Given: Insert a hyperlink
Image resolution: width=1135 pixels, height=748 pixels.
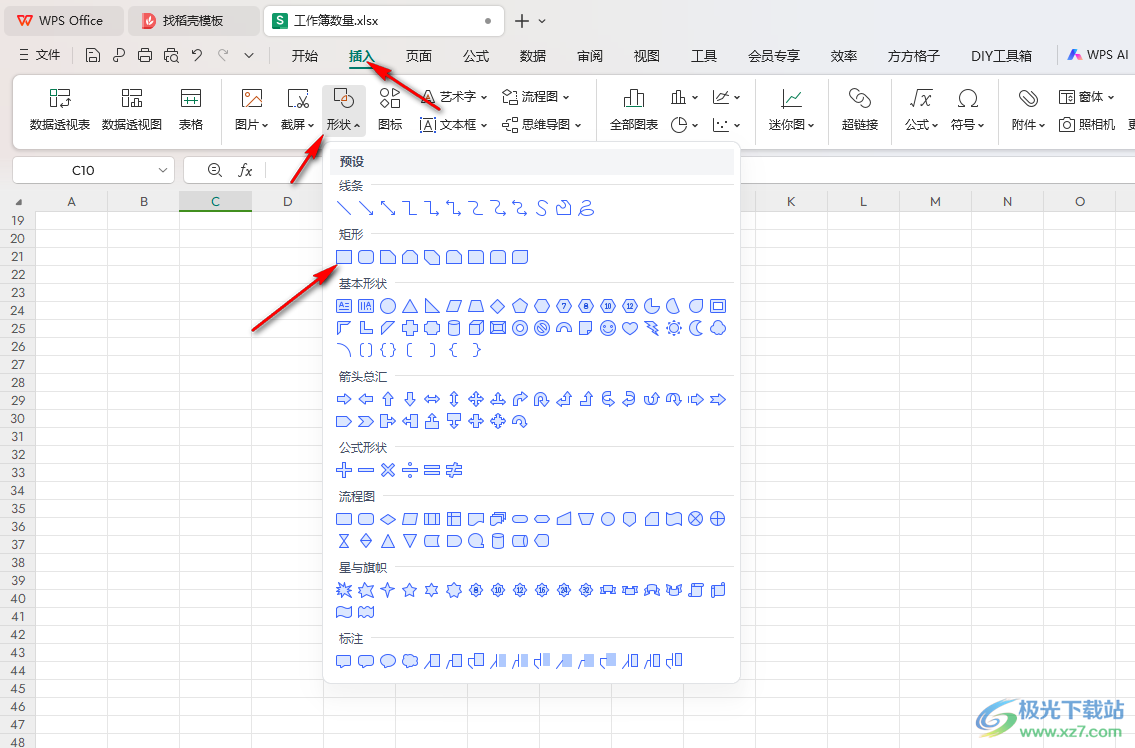Looking at the screenshot, I should [x=859, y=109].
